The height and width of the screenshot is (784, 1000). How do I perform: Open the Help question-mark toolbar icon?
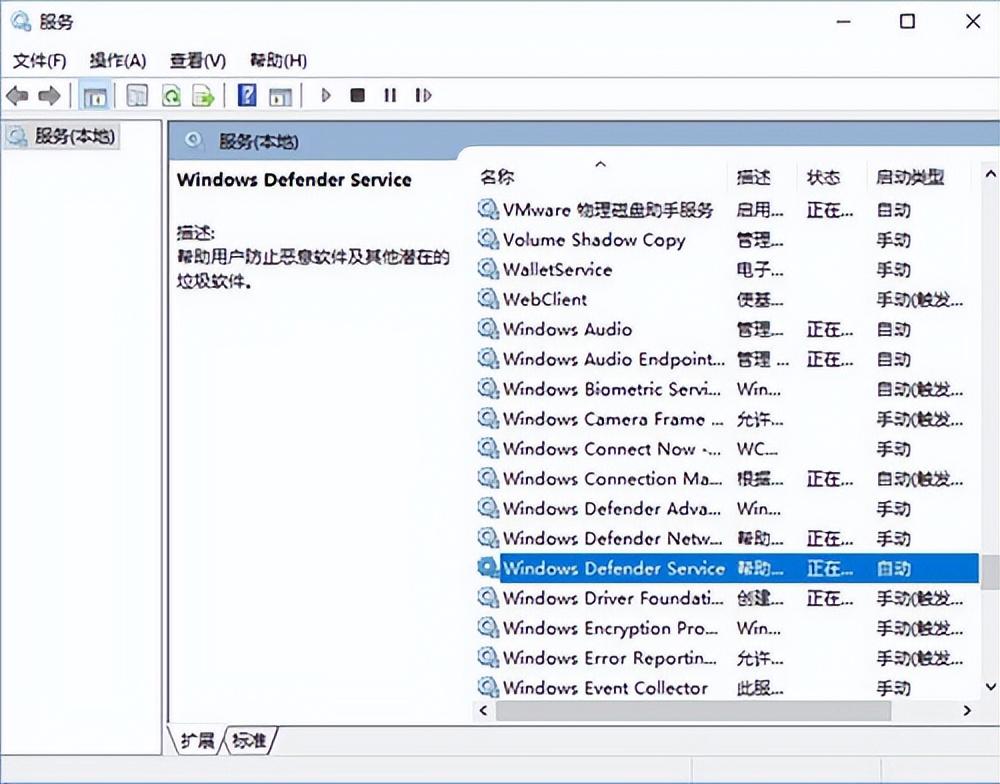click(x=247, y=95)
